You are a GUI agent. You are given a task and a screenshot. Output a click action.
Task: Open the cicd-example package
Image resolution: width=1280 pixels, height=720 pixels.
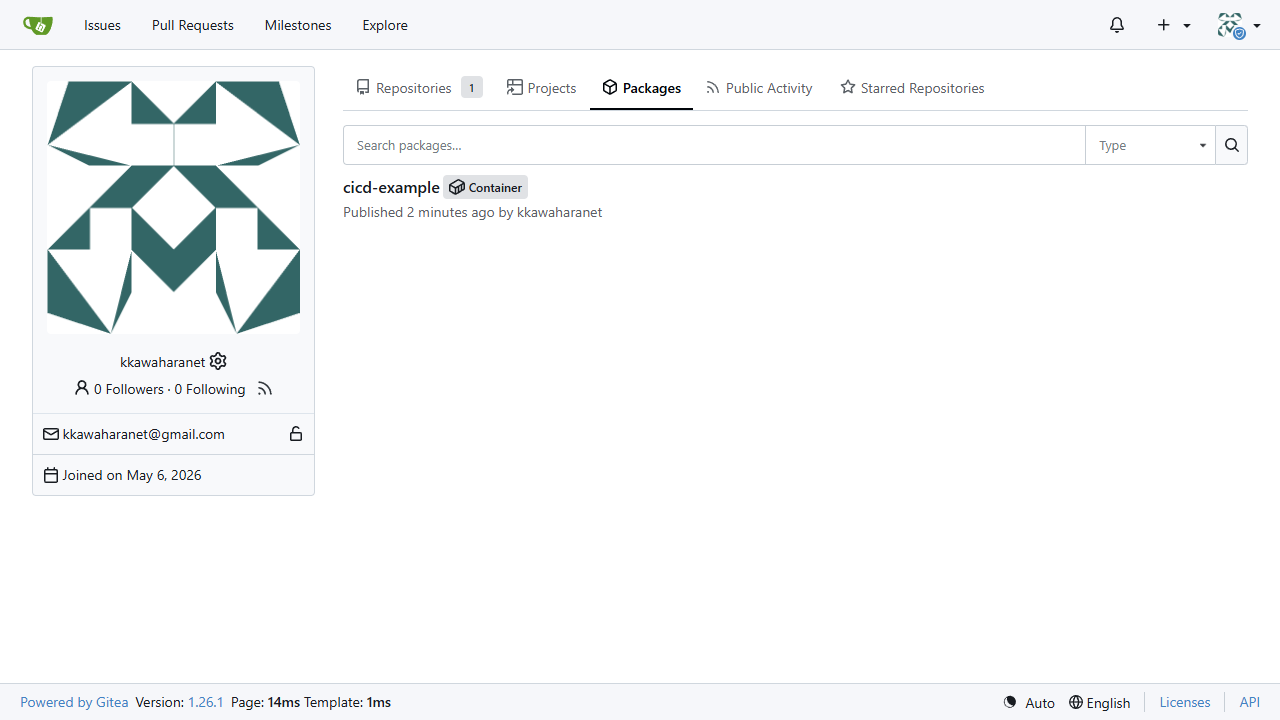pyautogui.click(x=391, y=187)
